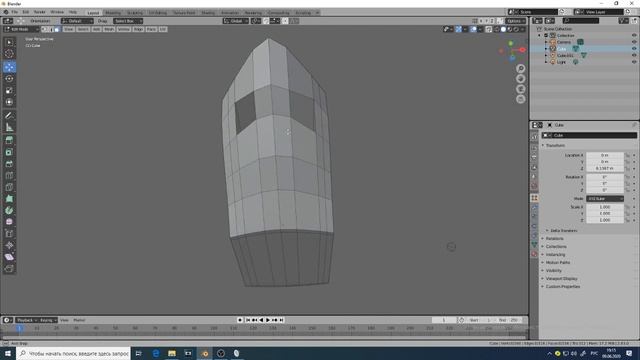Open the timeline Keying popover
Image resolution: width=640 pixels, height=360 pixels.
(48, 320)
